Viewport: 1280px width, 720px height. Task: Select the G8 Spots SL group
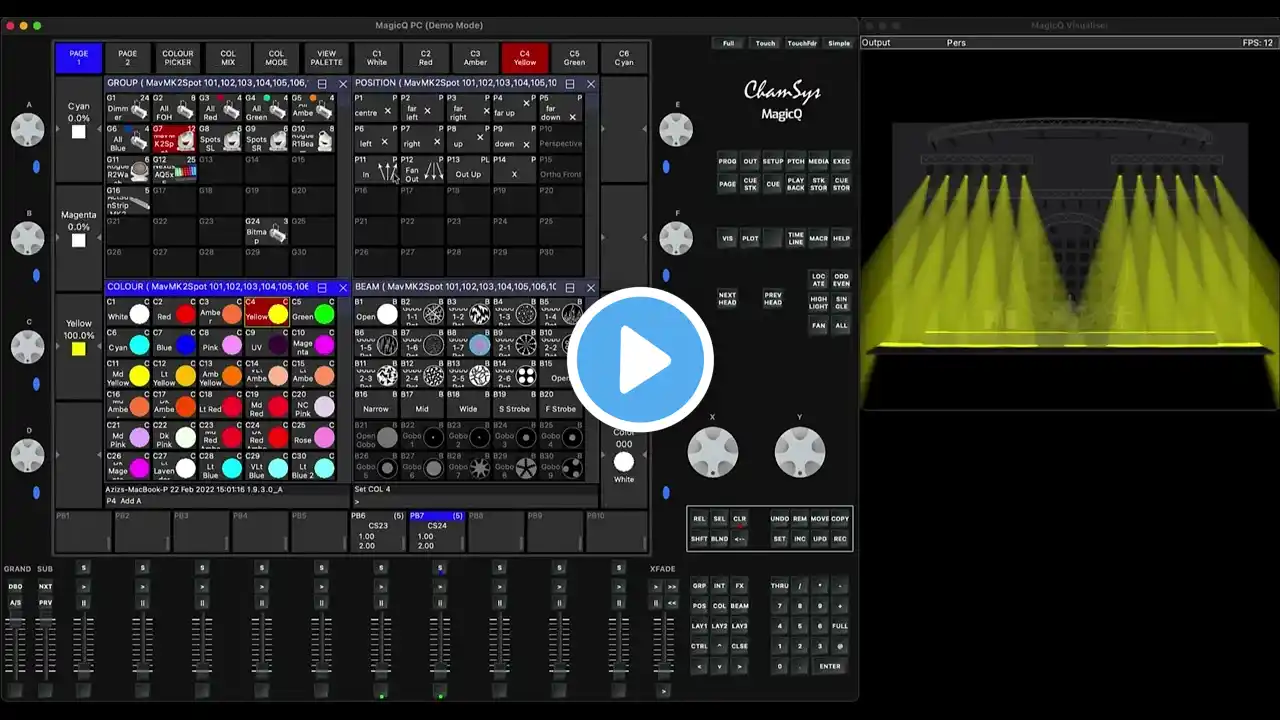pyautogui.click(x=220, y=138)
